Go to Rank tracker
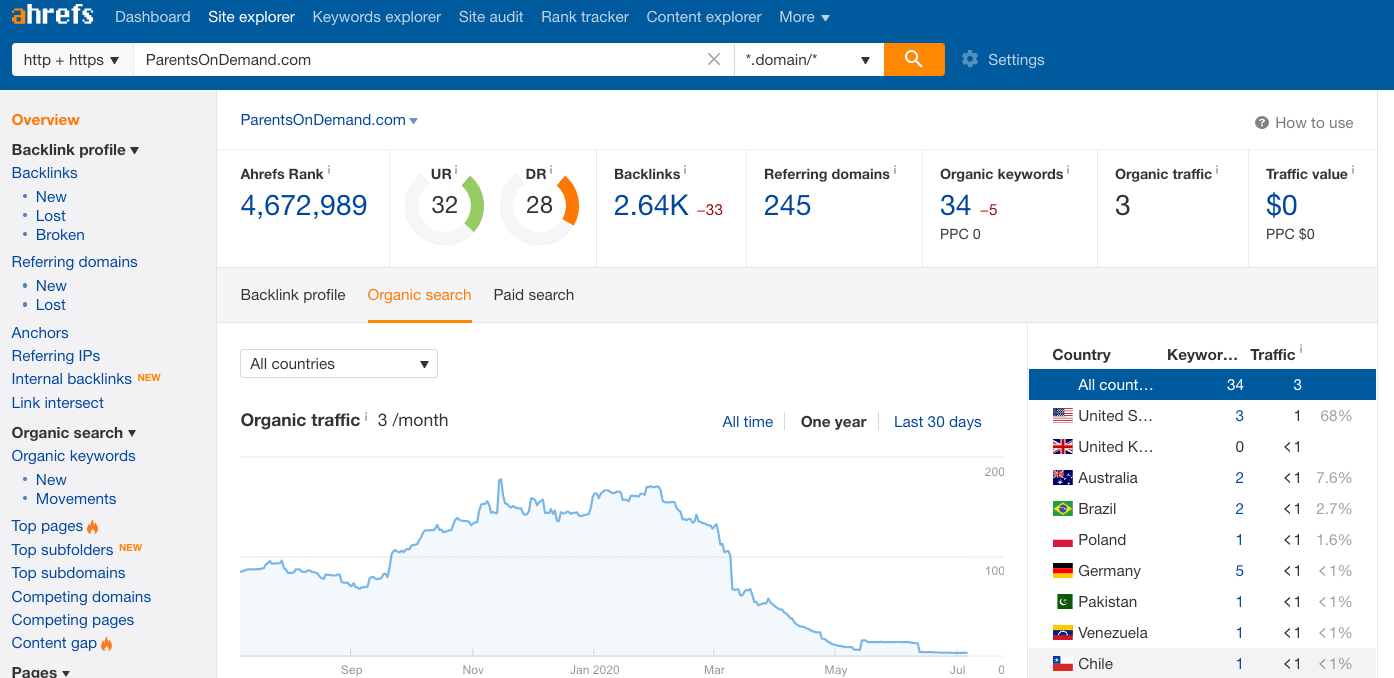 585,17
